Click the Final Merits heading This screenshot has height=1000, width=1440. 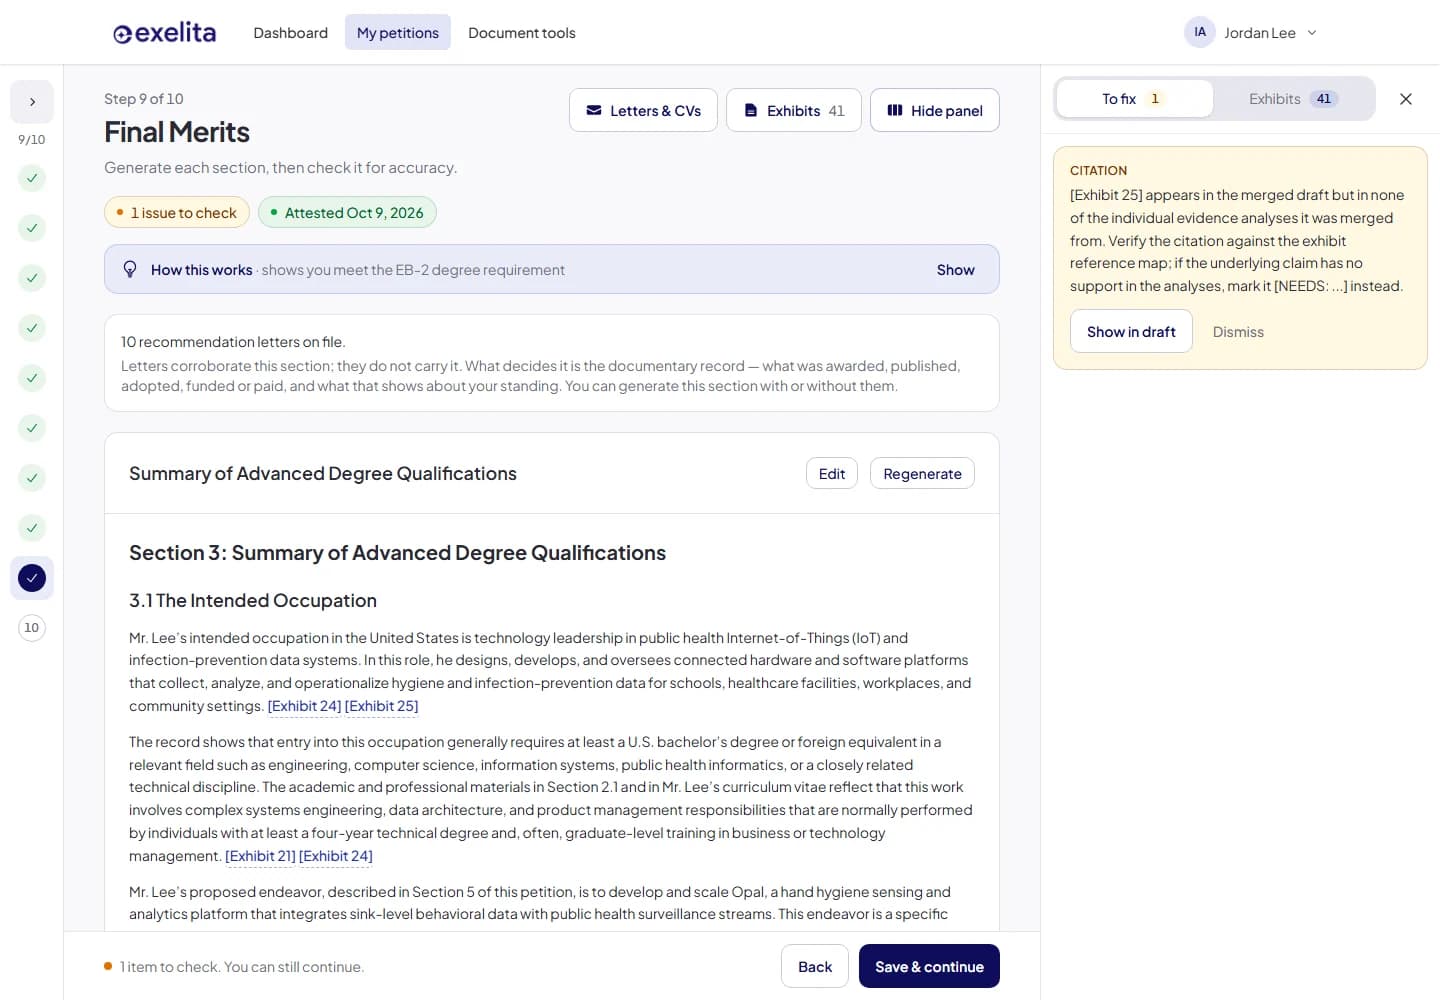[177, 132]
